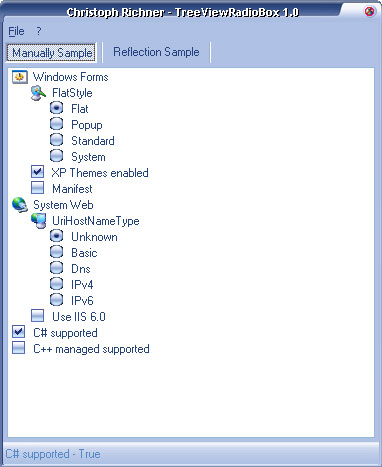Choose the Dns radio option
Screen dimensions: 382x467
[56, 268]
